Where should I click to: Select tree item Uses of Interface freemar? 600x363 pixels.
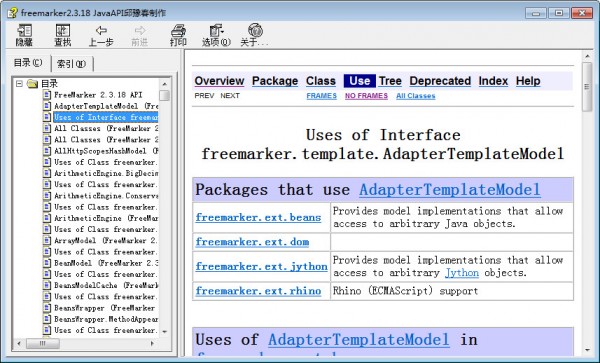click(106, 117)
